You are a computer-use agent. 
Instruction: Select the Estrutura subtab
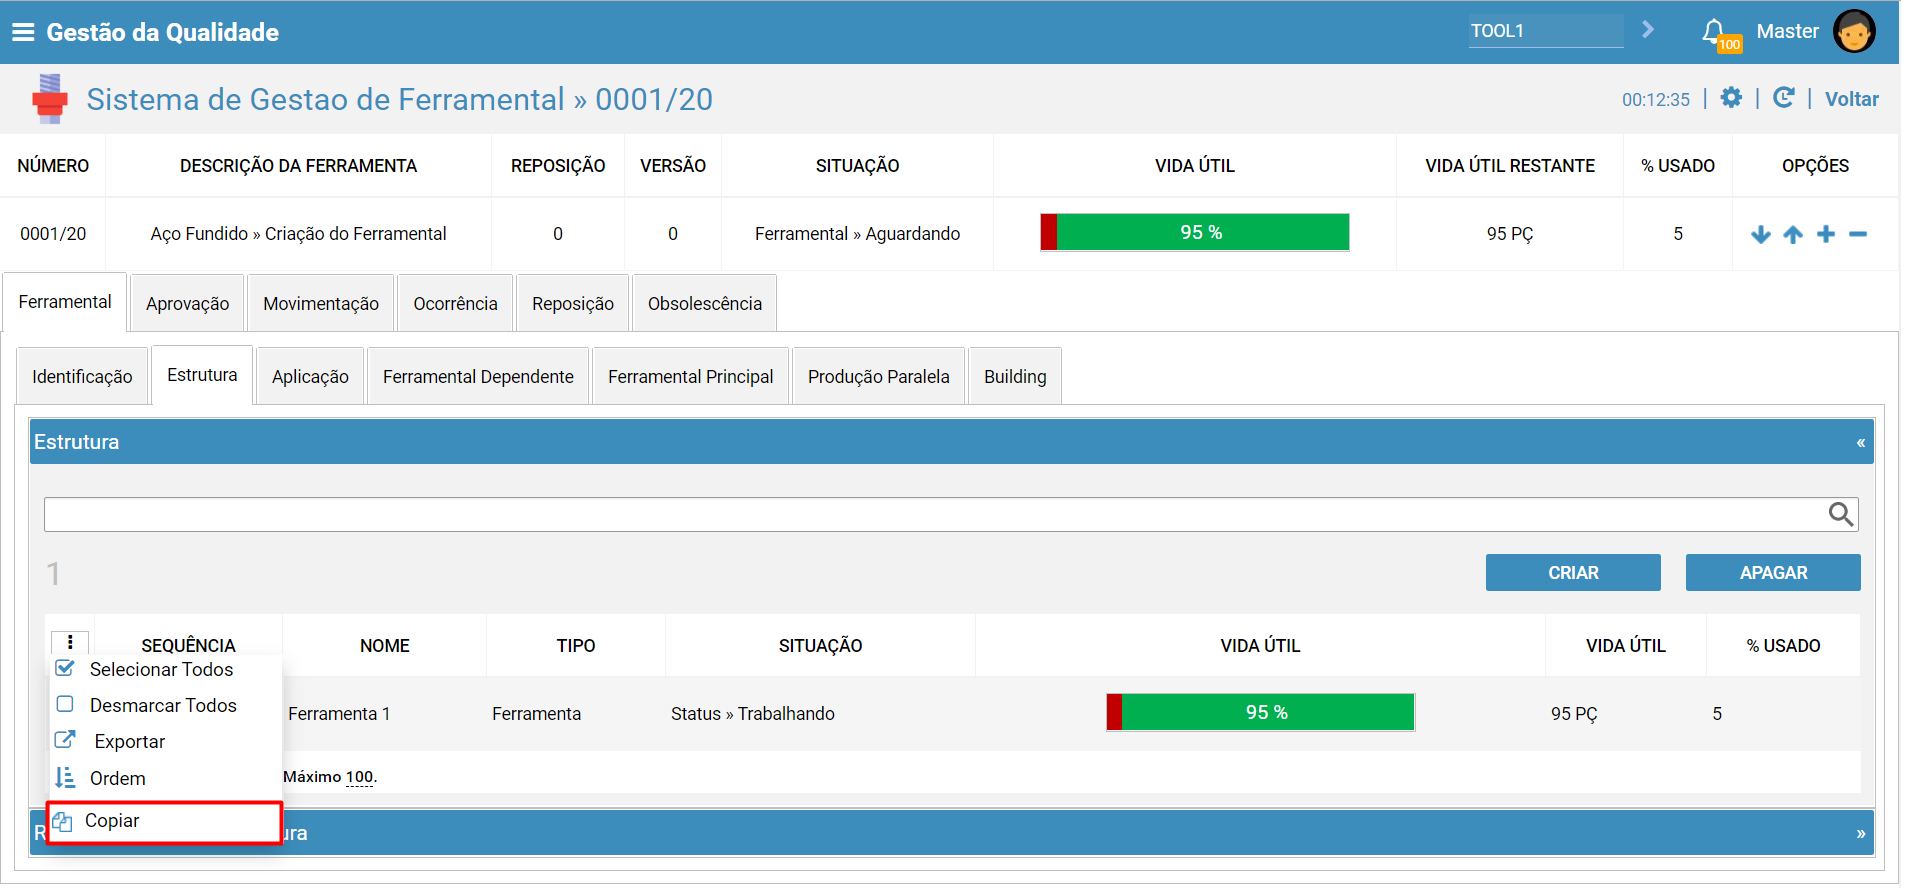pos(202,375)
